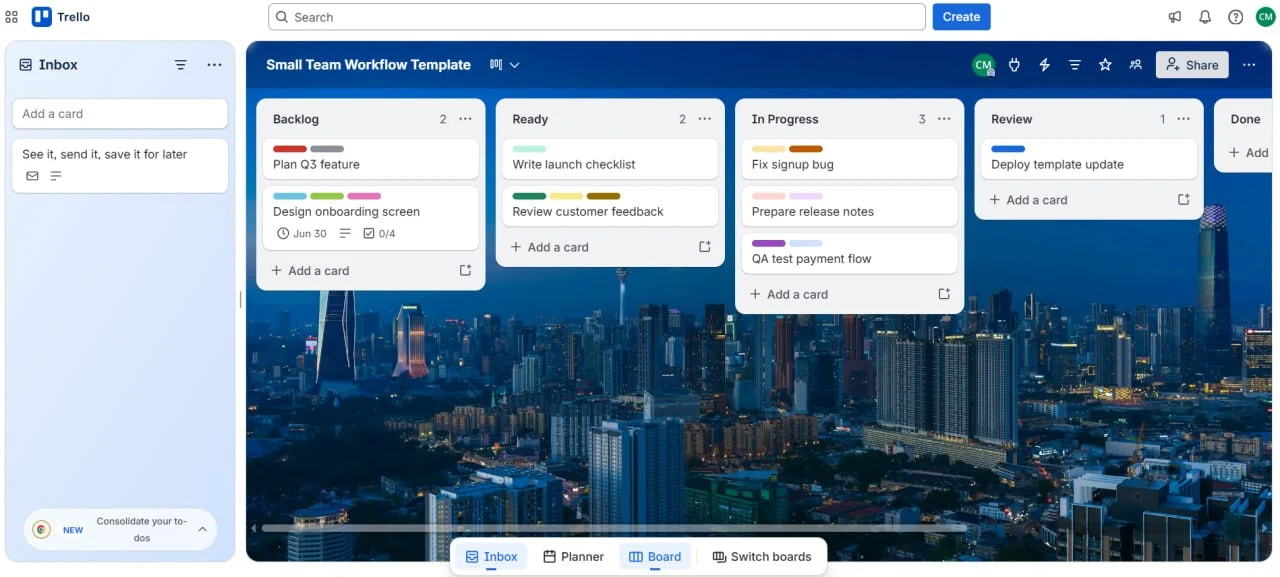Click the Review list title
Image resolution: width=1280 pixels, height=577 pixels.
(x=1012, y=119)
